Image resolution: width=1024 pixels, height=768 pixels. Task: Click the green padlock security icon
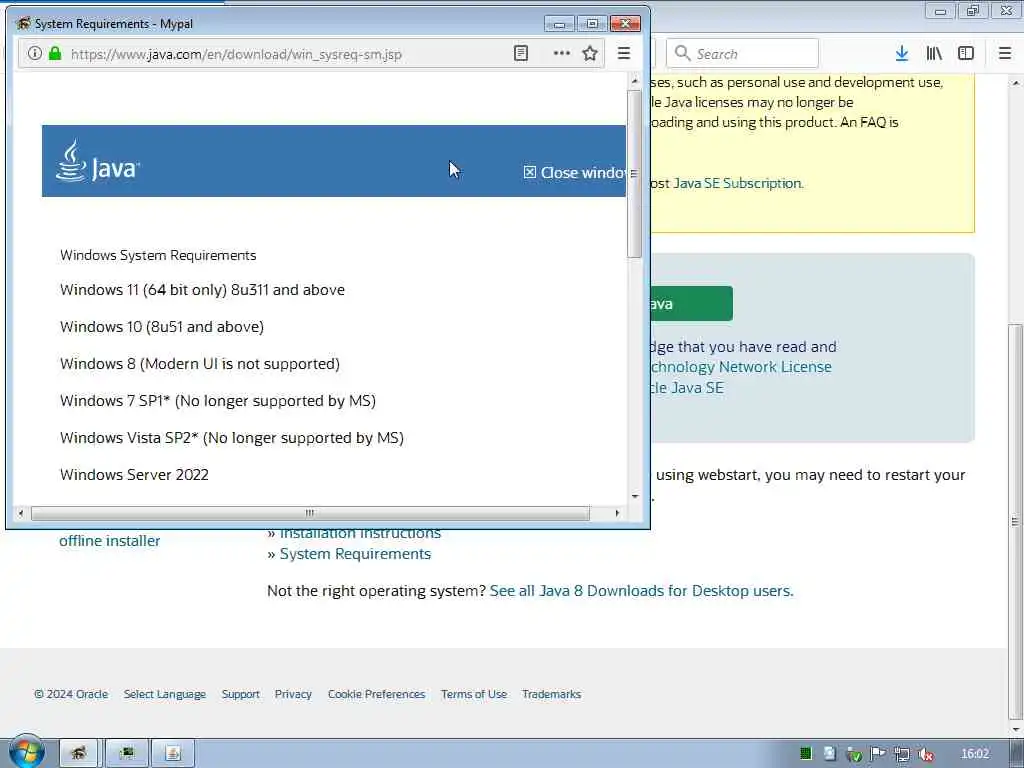(55, 54)
